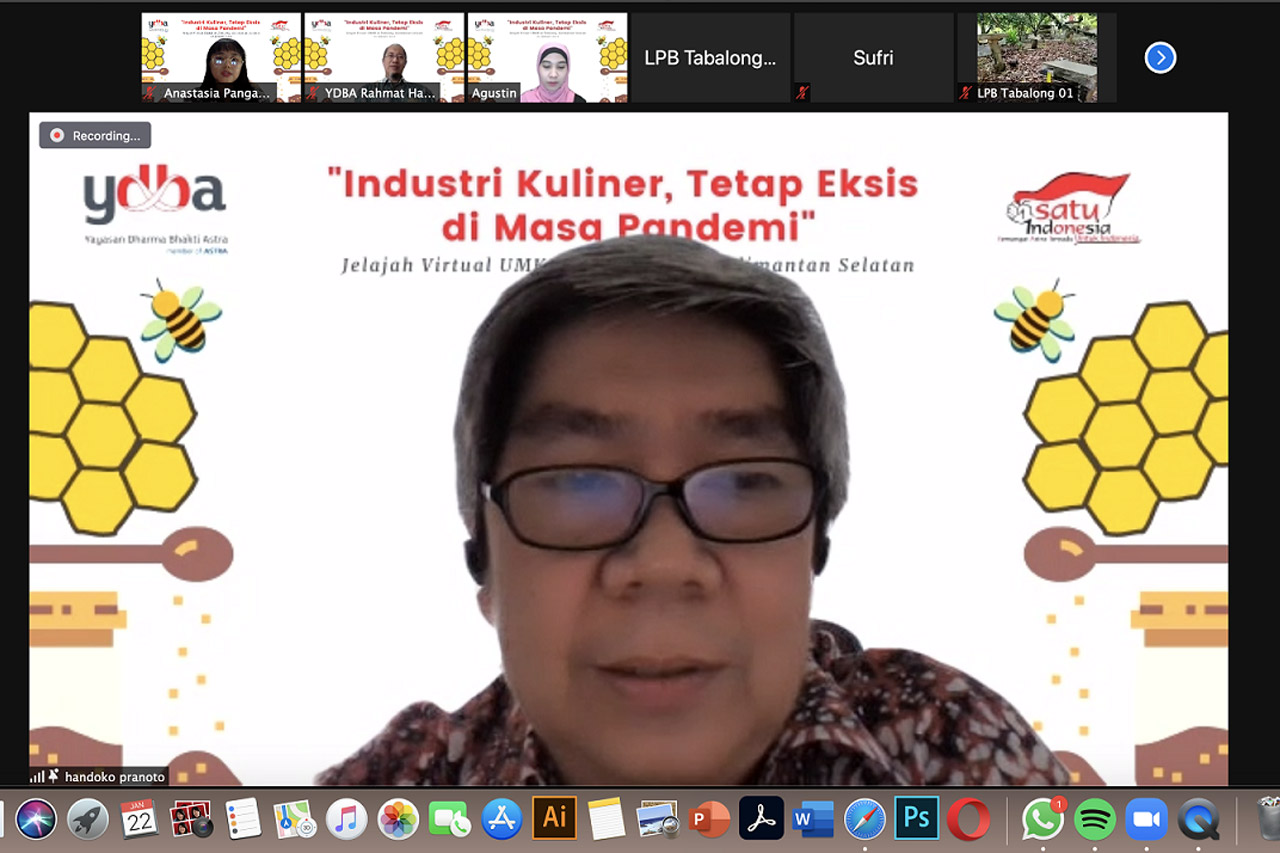Launch Microsoft PowerPoint
1280x853 pixels.
709,820
